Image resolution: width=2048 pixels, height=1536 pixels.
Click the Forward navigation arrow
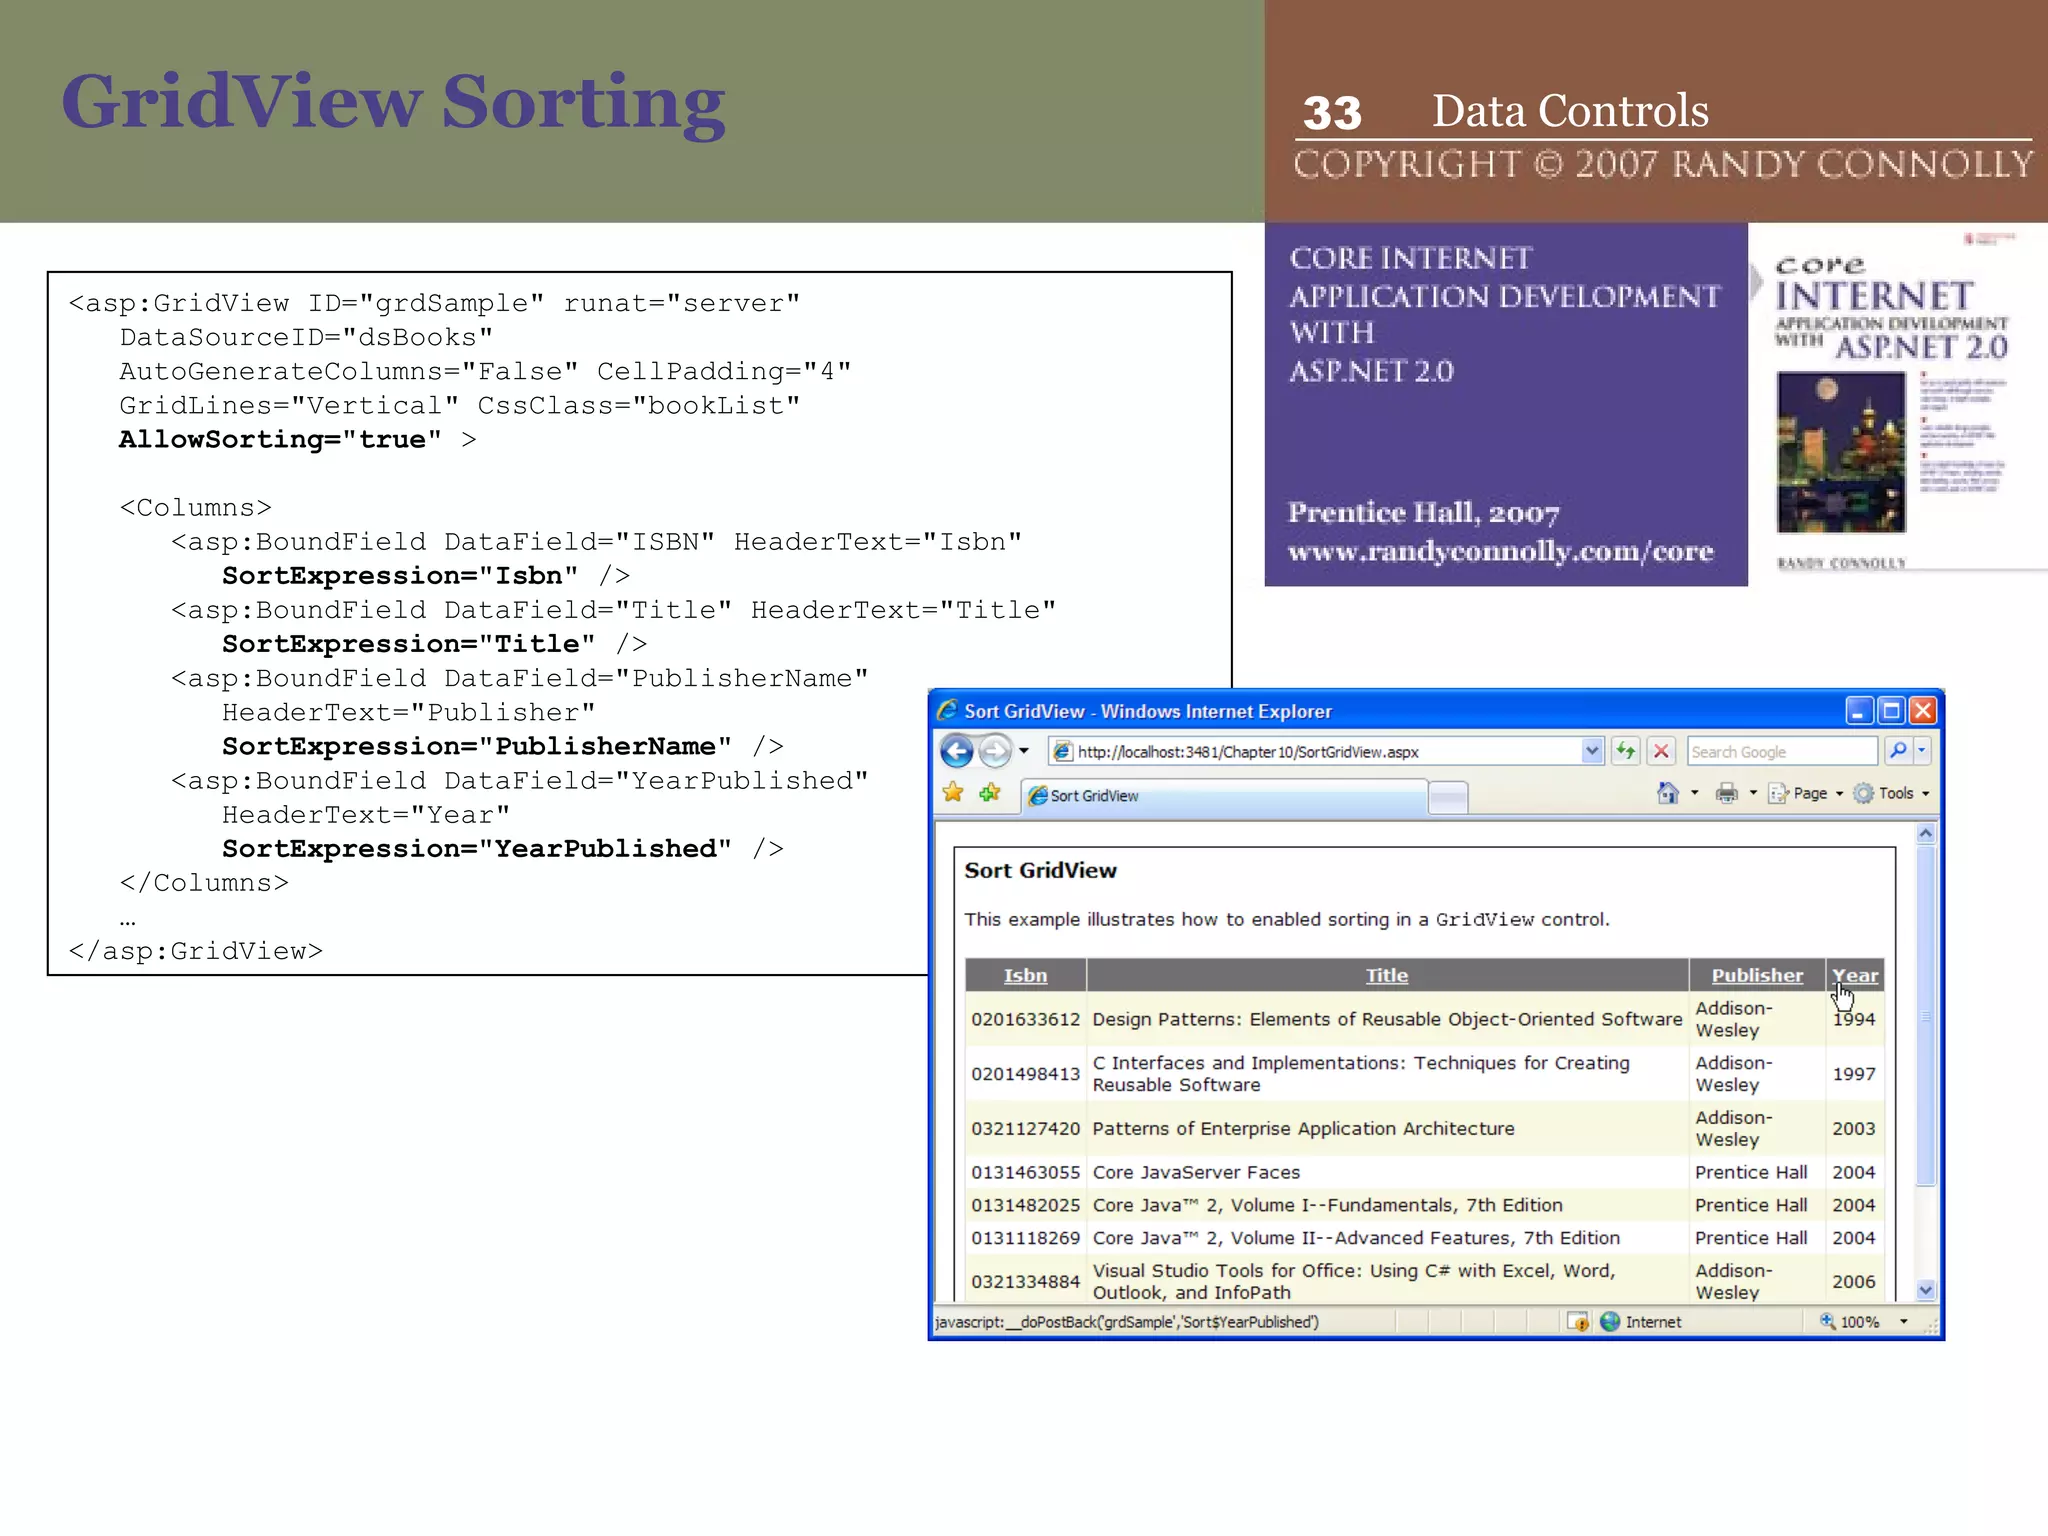(x=995, y=751)
